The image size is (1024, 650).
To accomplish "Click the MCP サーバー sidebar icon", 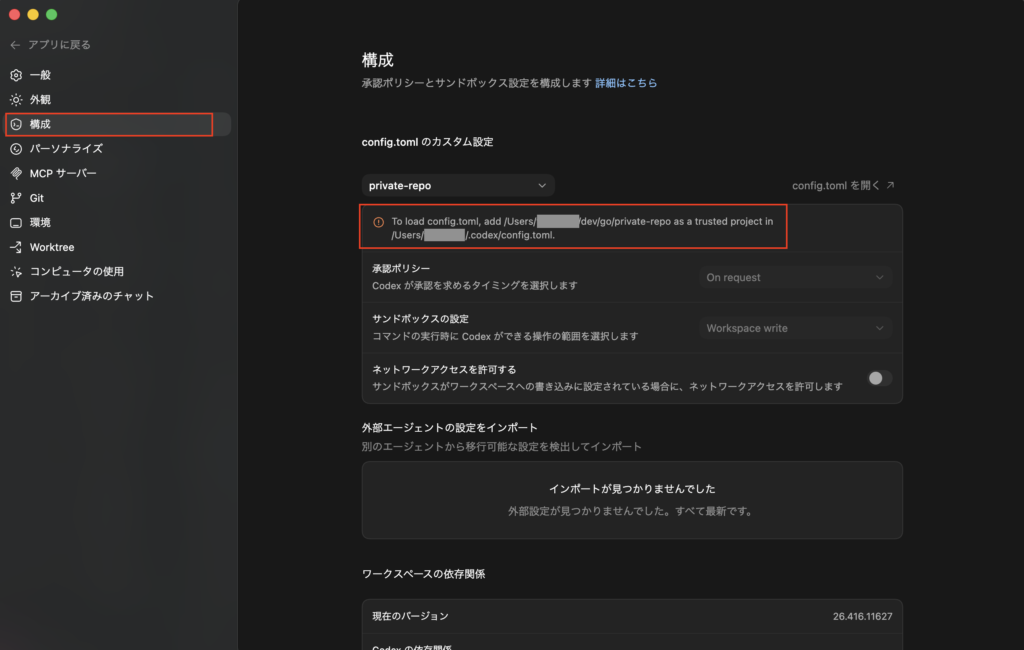I will tap(16, 173).
